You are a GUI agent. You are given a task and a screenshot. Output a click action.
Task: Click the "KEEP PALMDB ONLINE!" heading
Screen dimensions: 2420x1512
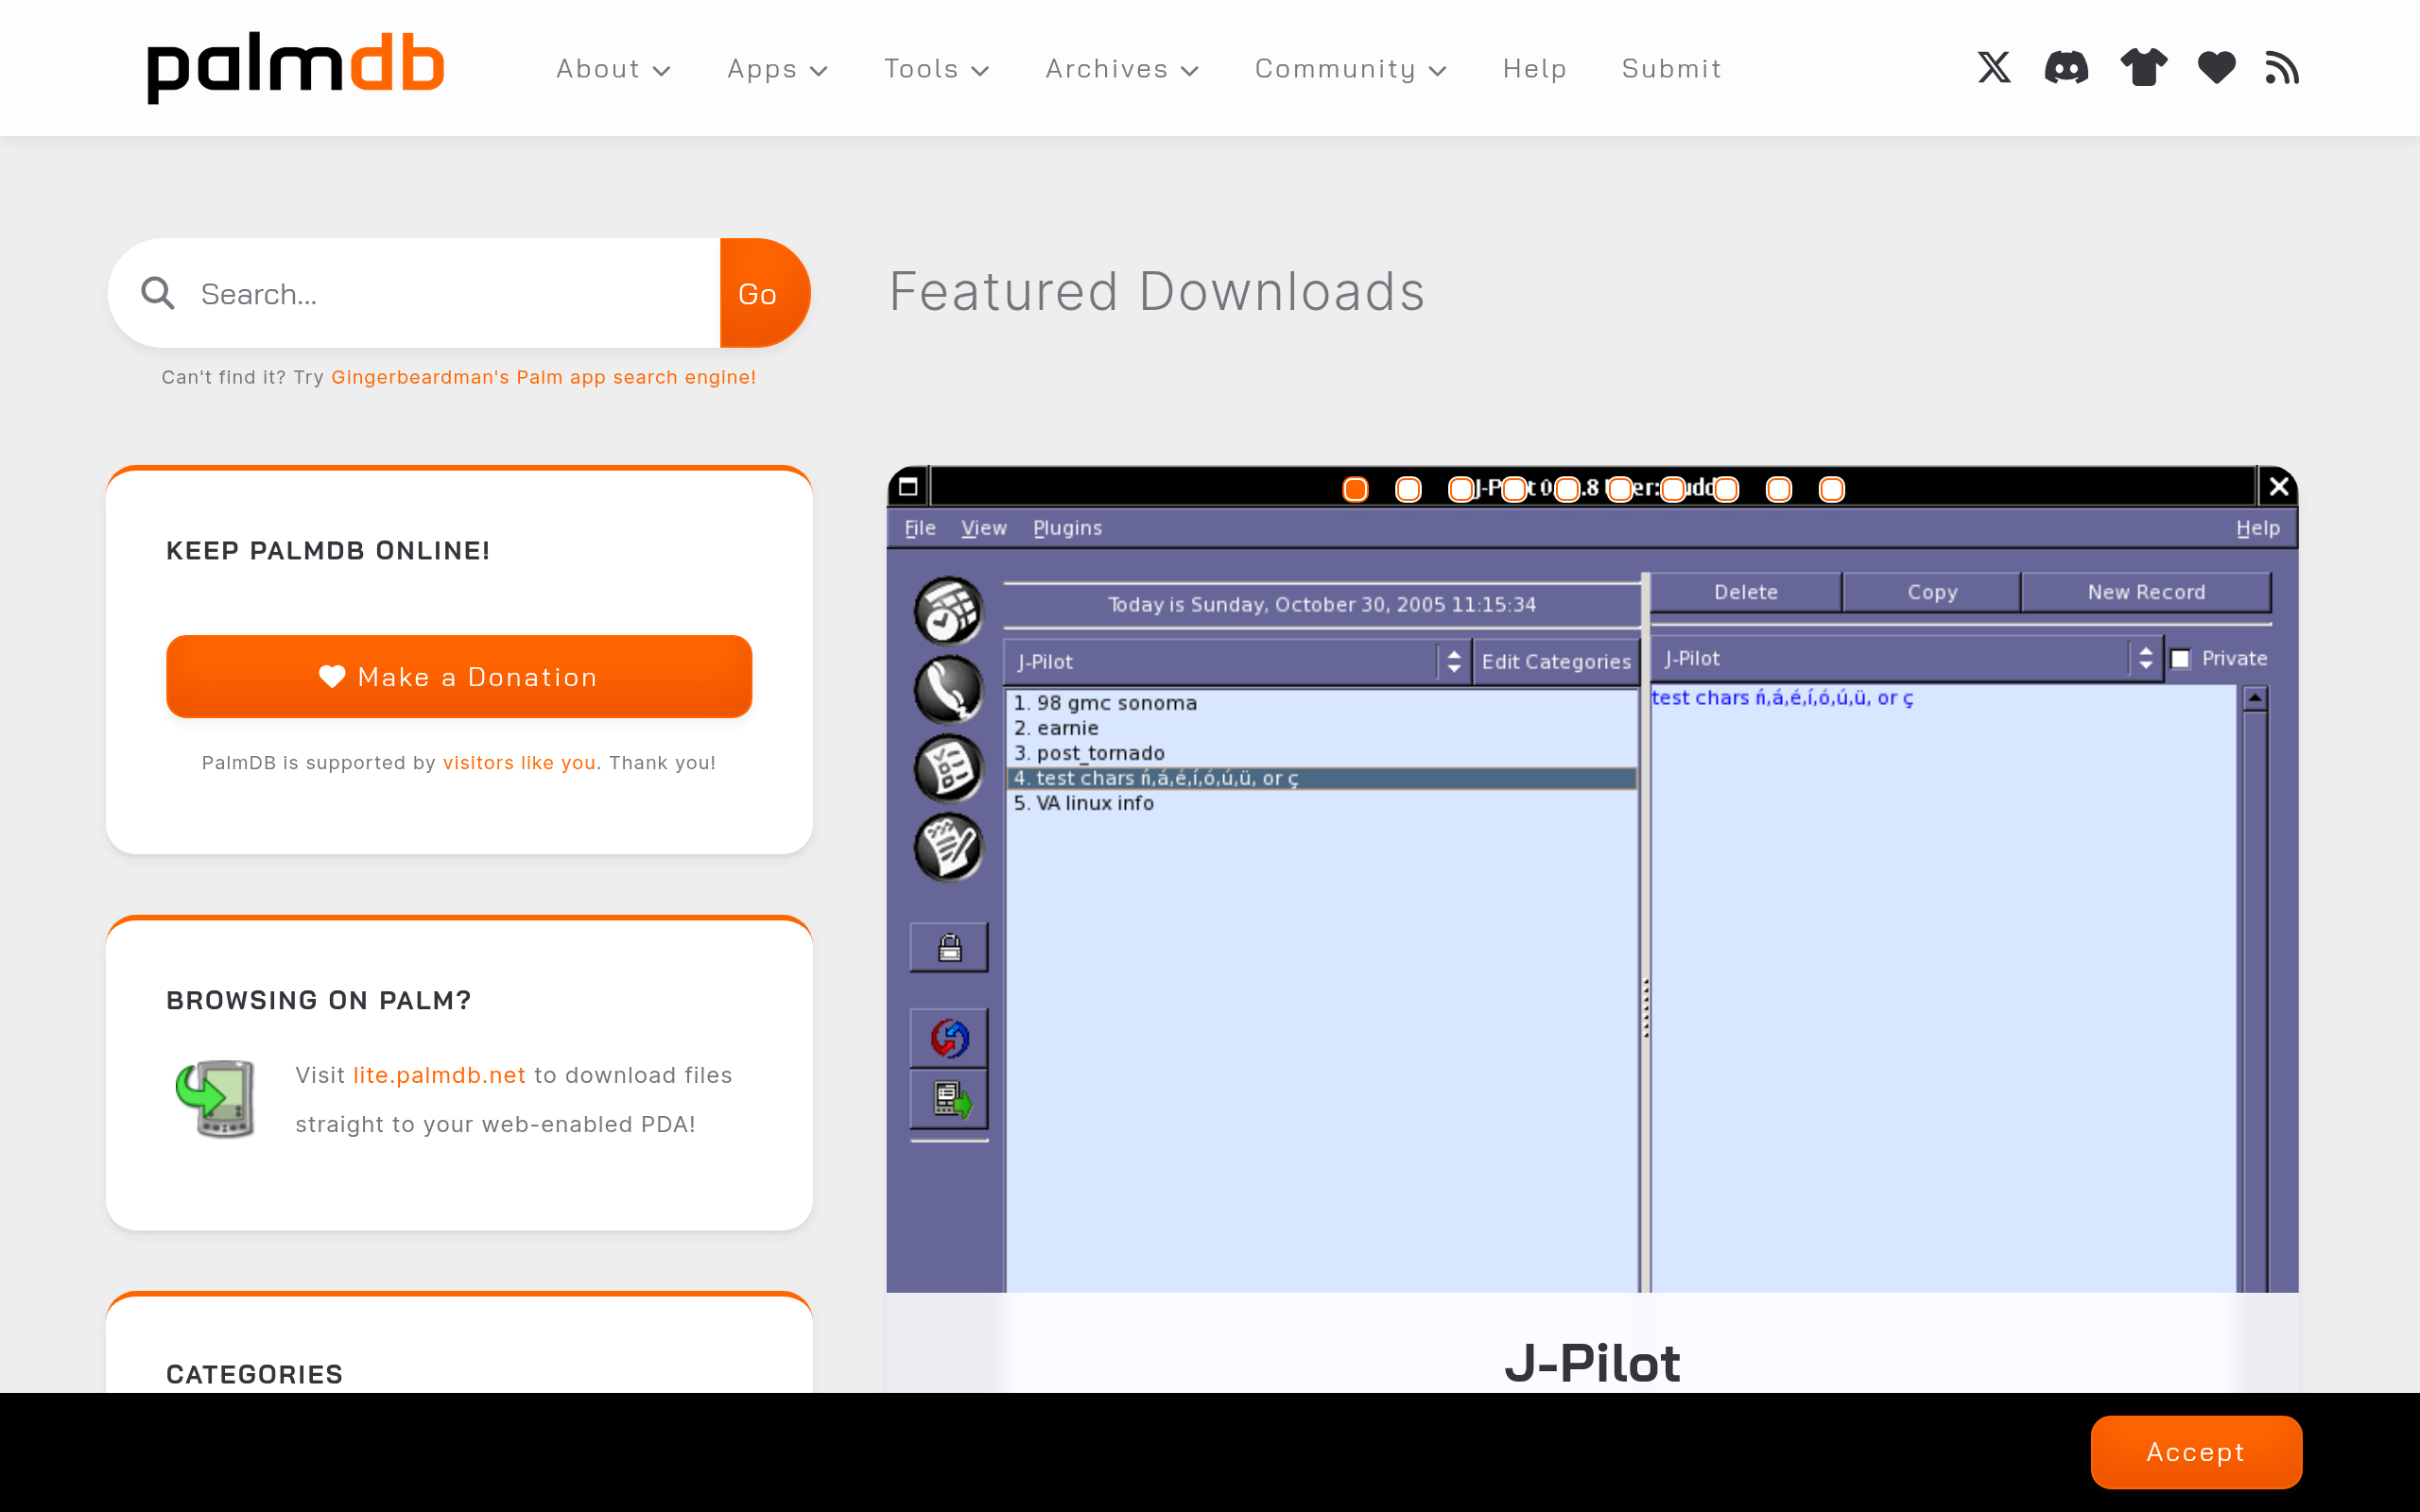(328, 551)
